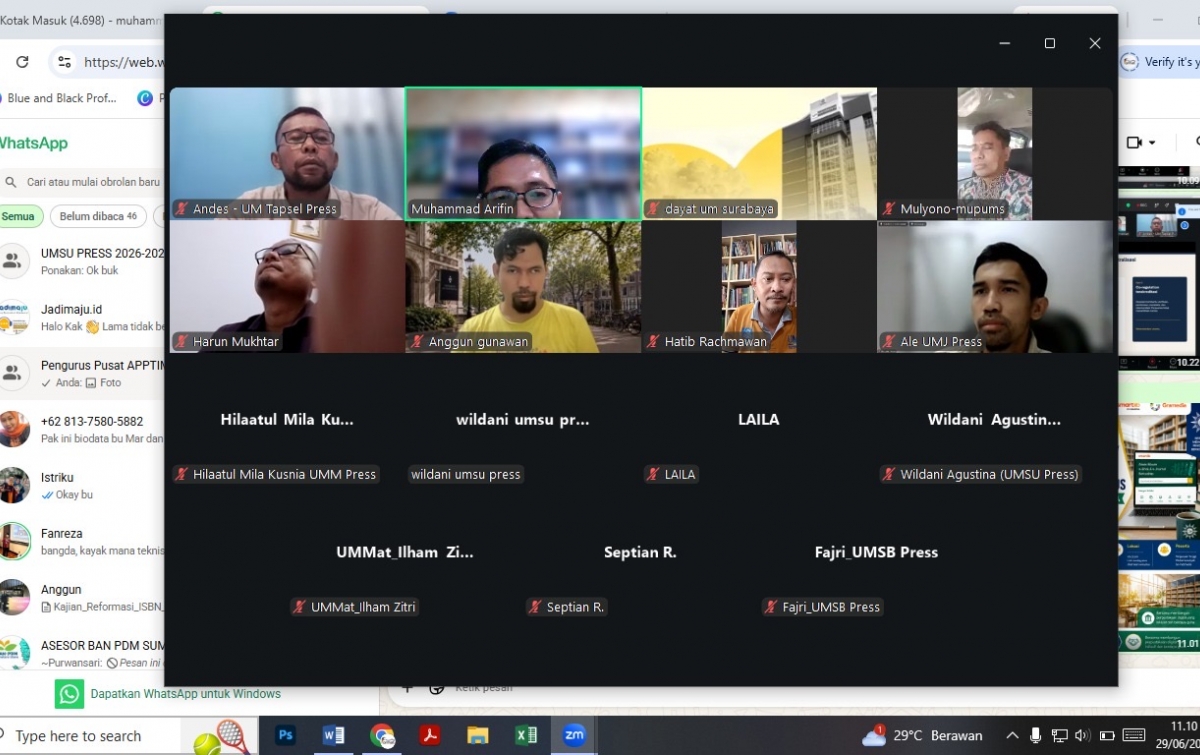Open Microsoft Word from the taskbar
Viewport: 1200px width, 755px height.
tap(334, 736)
